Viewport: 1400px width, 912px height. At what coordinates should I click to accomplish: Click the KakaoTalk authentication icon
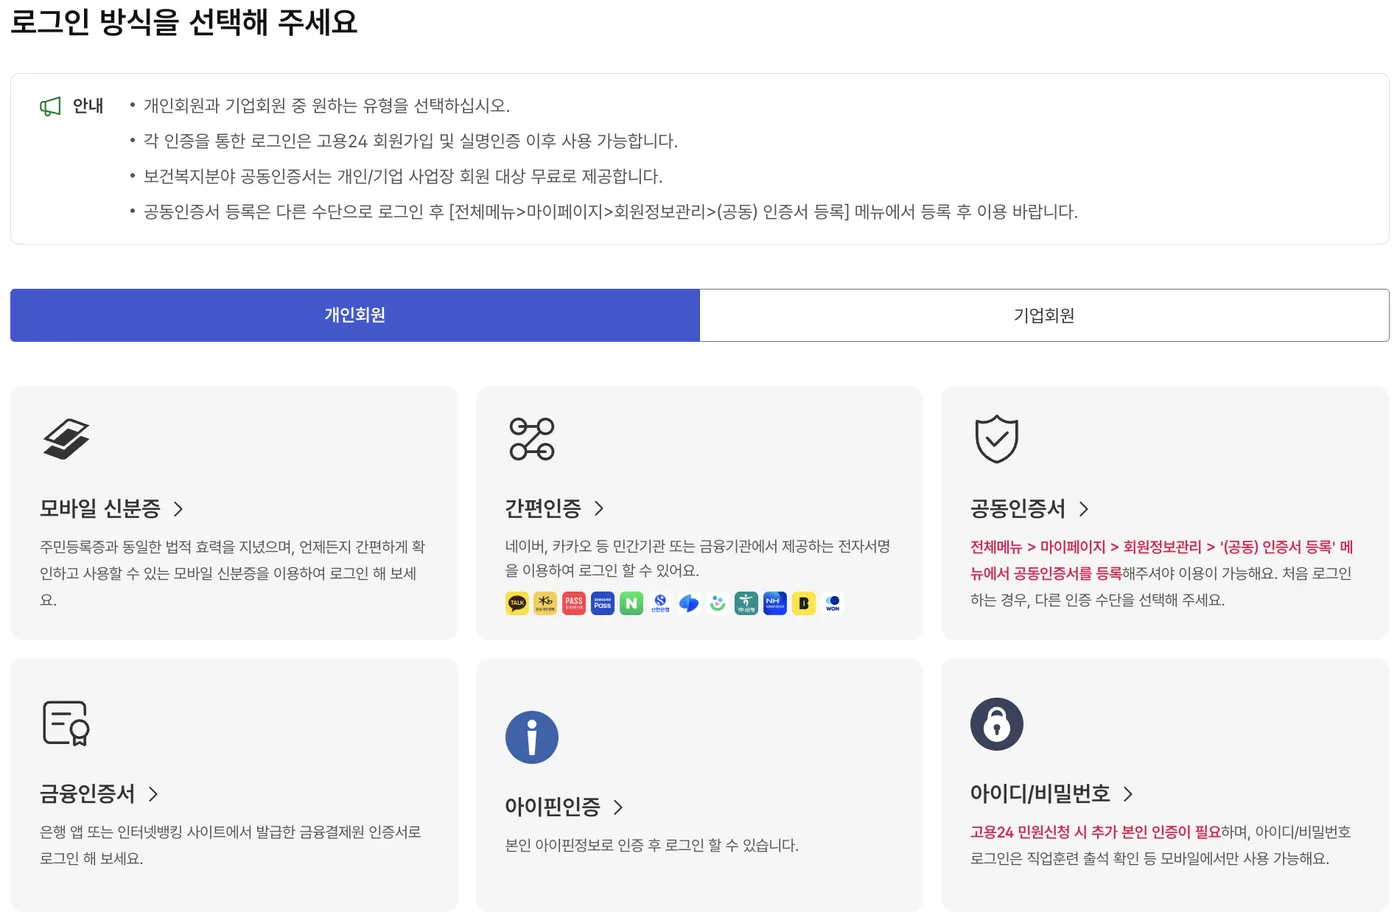[x=517, y=603]
